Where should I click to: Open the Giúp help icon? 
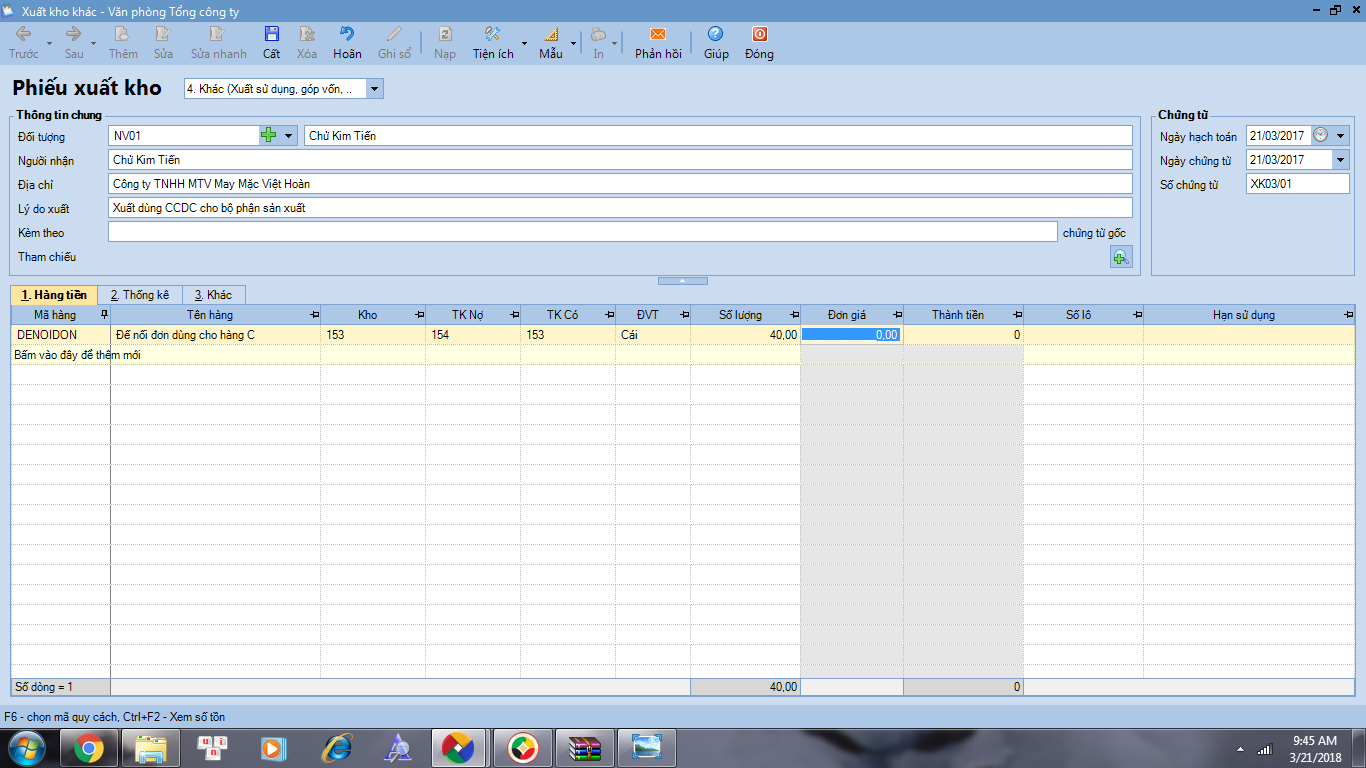[x=715, y=34]
